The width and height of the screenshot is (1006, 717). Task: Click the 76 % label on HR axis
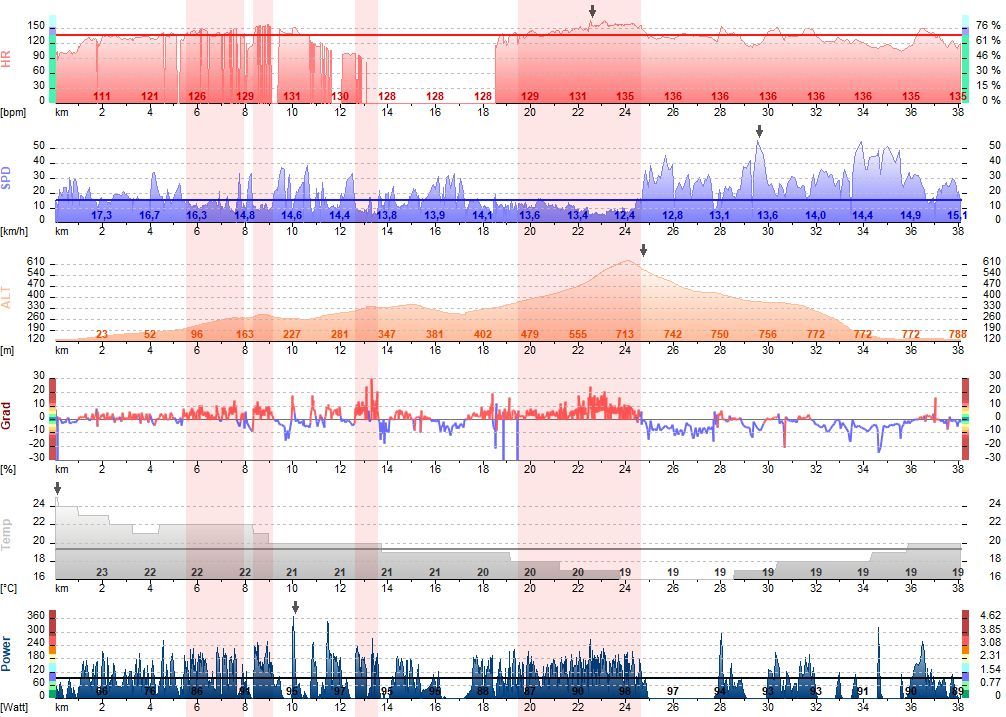pos(988,26)
